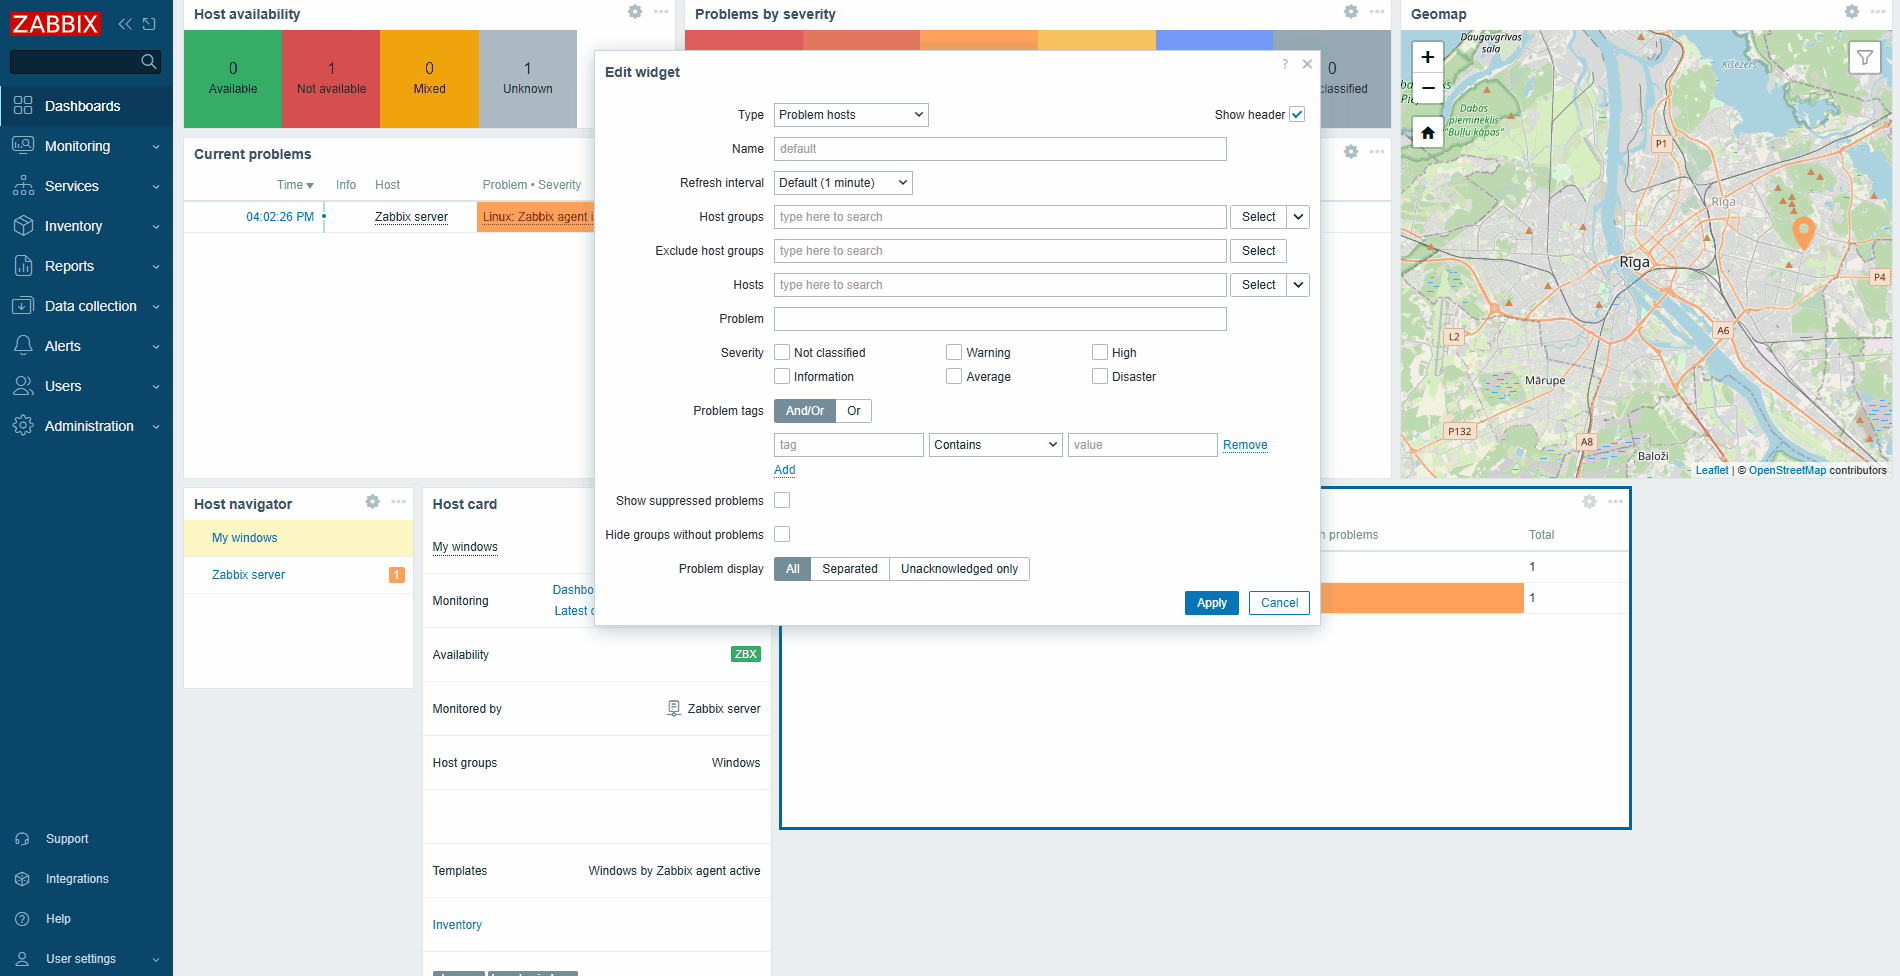
Task: Click Select button for Exclude host groups
Action: (1258, 251)
